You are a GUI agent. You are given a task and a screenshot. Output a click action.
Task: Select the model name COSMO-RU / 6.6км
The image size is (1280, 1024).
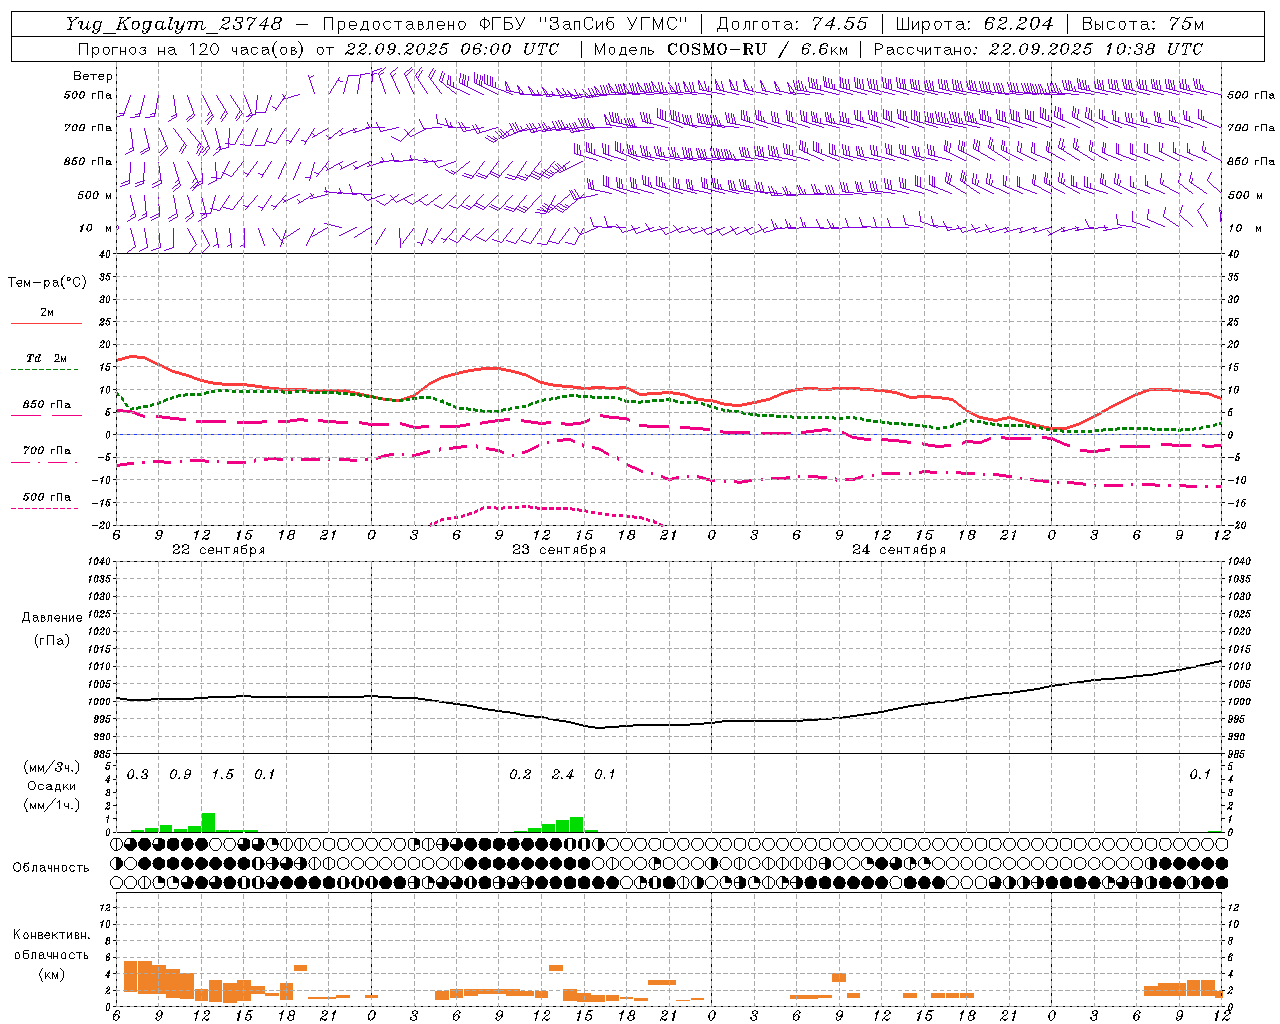click(758, 49)
